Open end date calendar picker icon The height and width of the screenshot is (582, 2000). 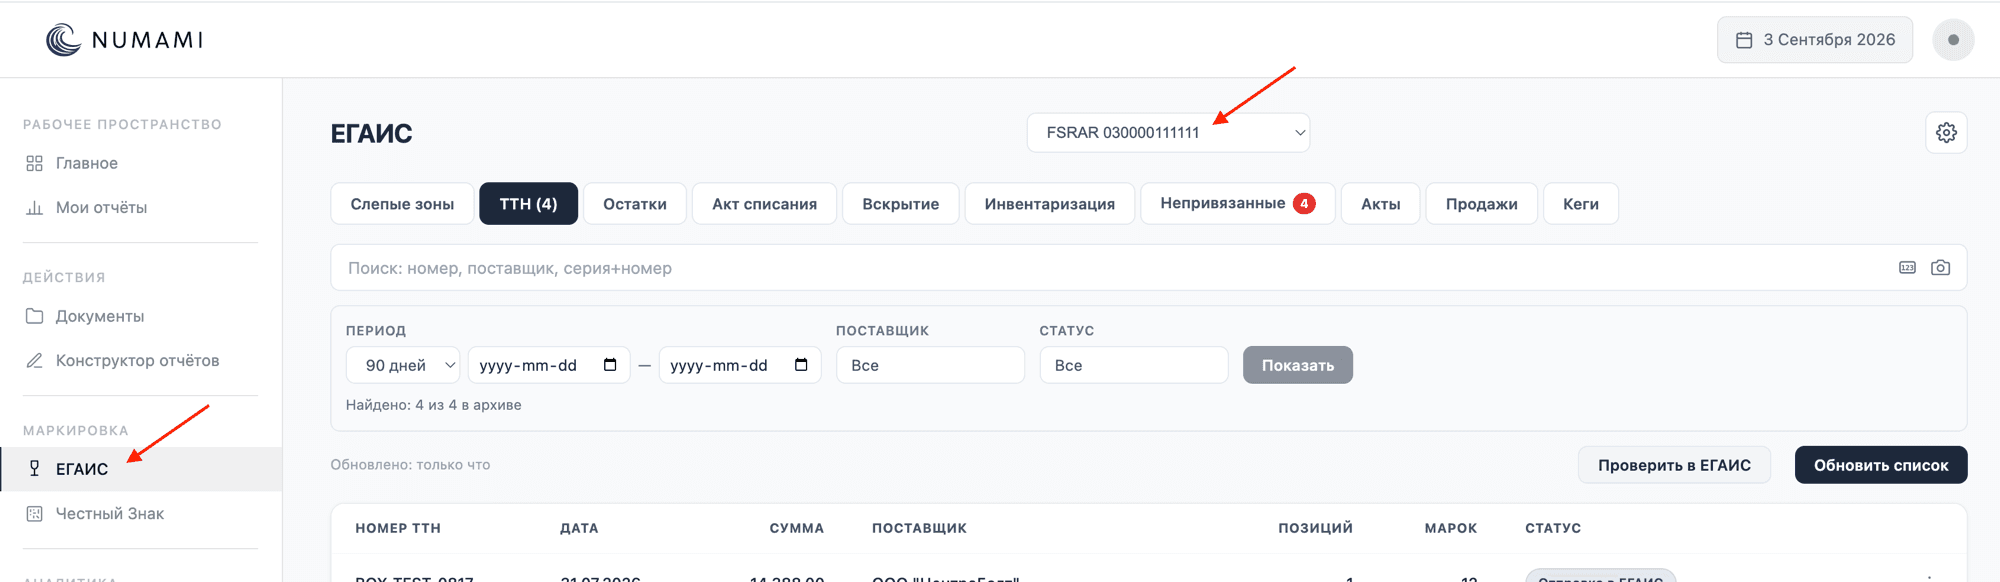click(x=801, y=365)
